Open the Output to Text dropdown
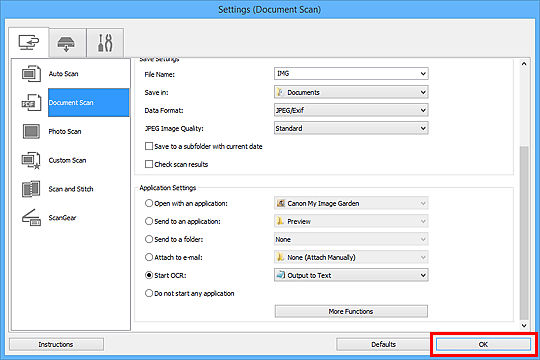Image resolution: width=540 pixels, height=360 pixels. tap(351, 275)
